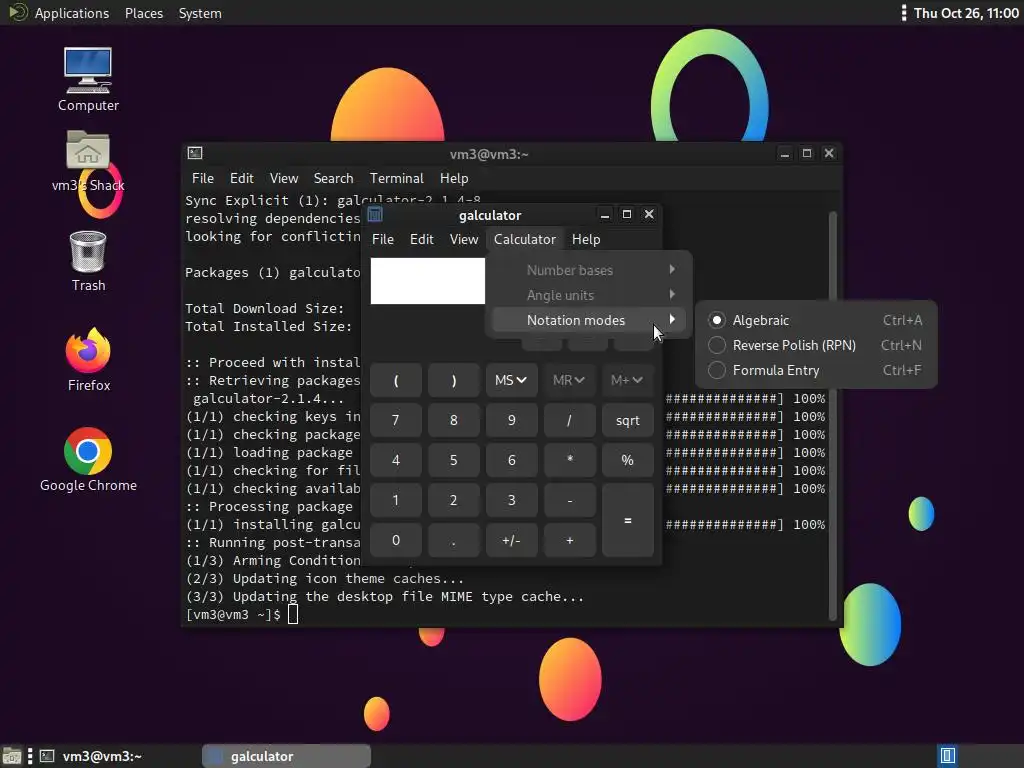
Task: Launch Google Chrome from the desktop
Action: click(88, 460)
